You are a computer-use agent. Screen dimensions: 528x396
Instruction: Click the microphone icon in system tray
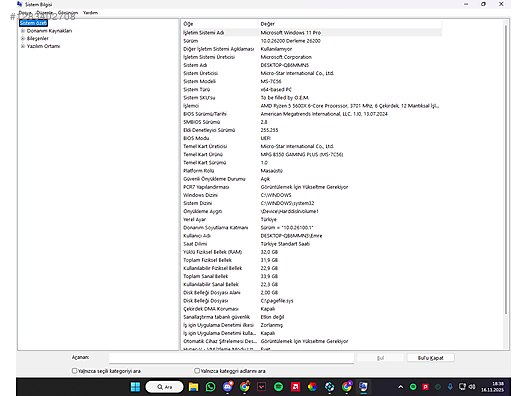(450, 387)
